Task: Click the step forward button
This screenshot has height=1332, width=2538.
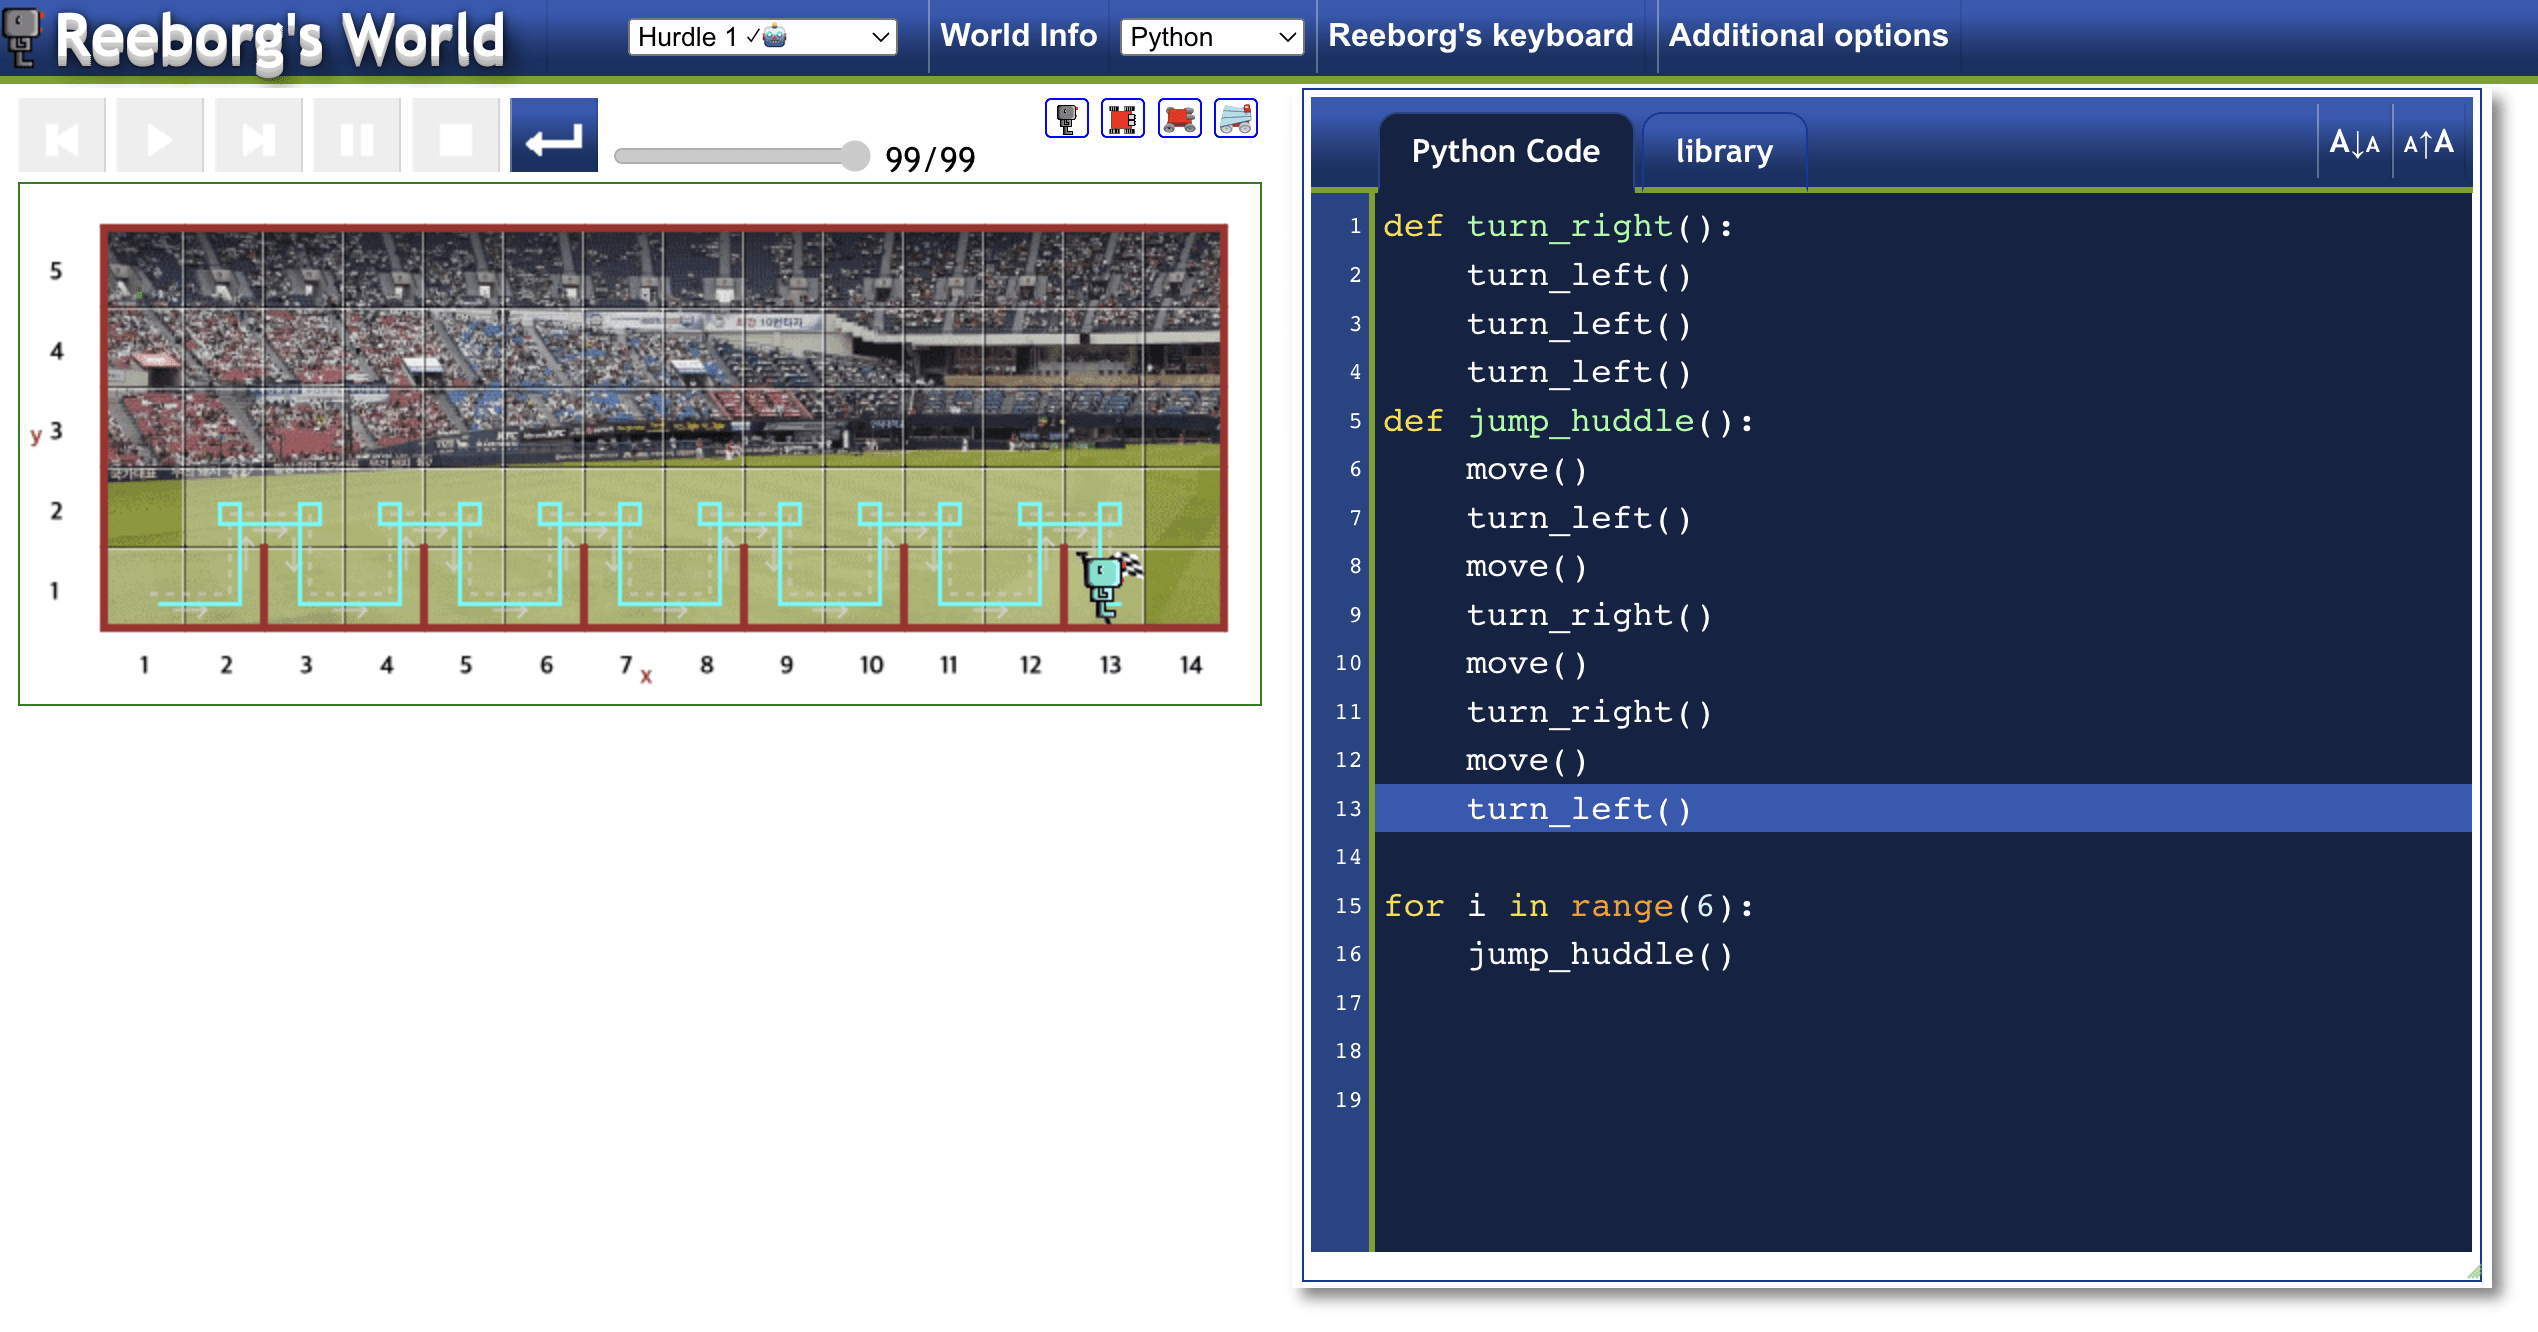Action: coord(258,137)
